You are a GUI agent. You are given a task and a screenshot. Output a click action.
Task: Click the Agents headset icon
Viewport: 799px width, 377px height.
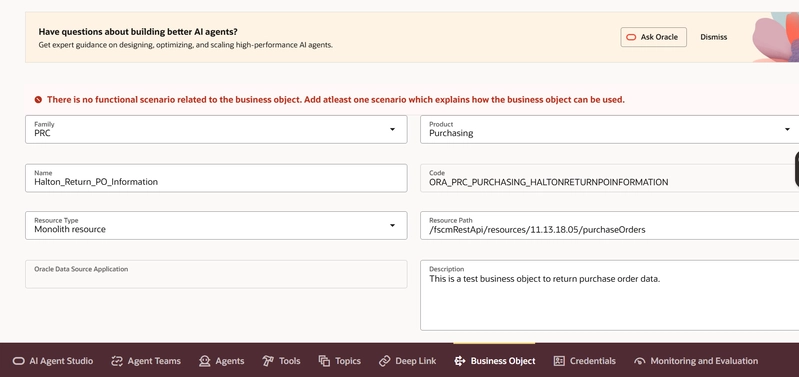click(205, 361)
